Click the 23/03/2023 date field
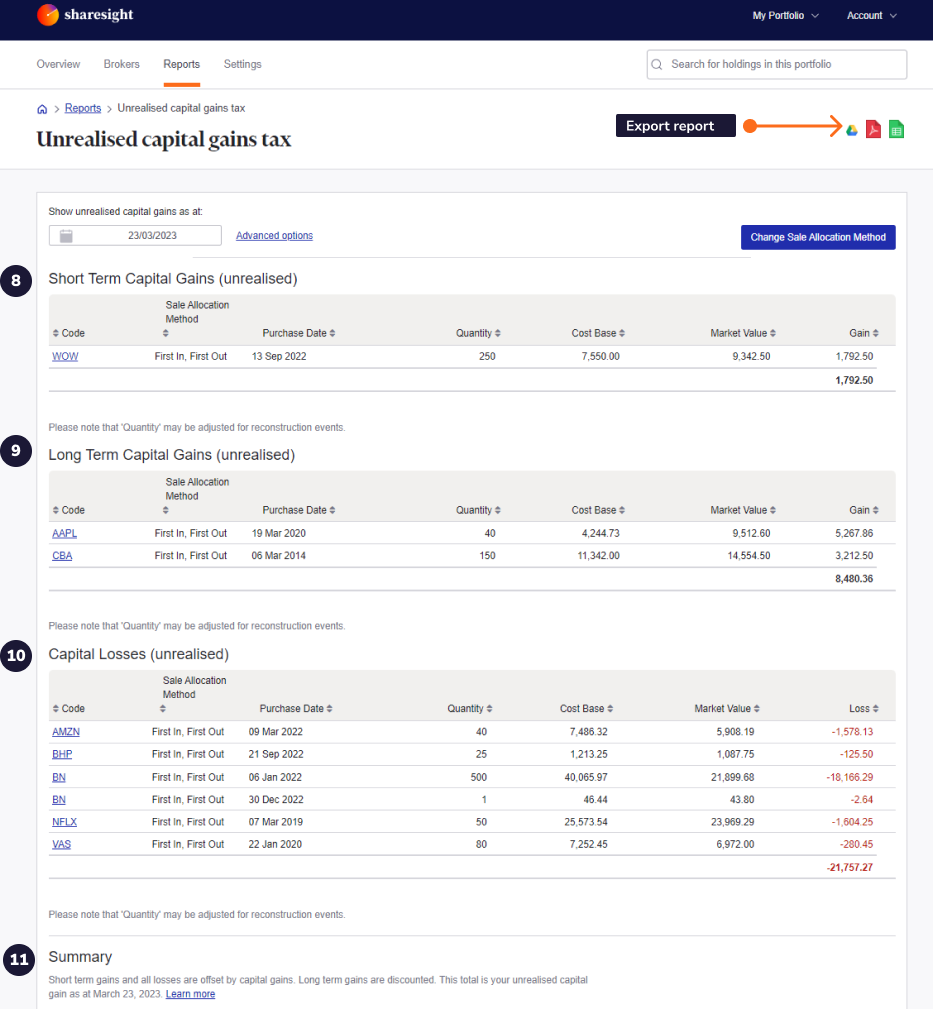The image size is (933, 1014). (135, 236)
